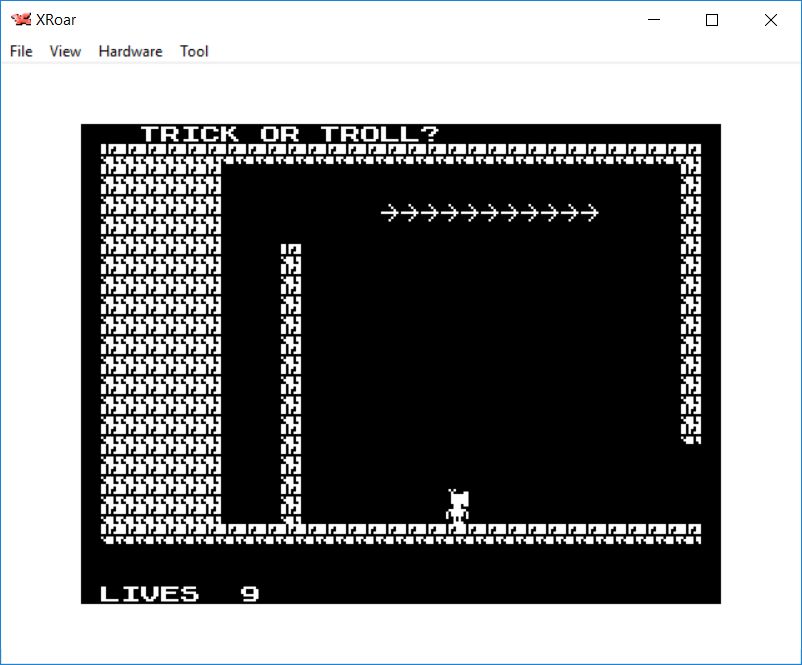Click the large brick wall block on left
This screenshot has height=665, width=802.
tap(160, 340)
